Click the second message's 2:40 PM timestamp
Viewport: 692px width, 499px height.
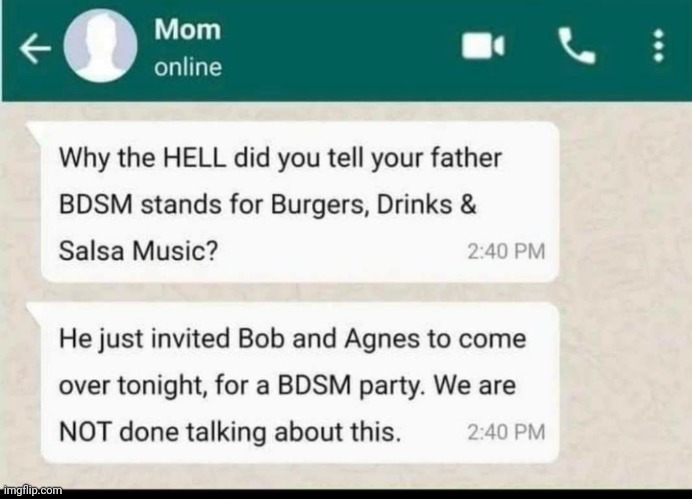pos(506,432)
